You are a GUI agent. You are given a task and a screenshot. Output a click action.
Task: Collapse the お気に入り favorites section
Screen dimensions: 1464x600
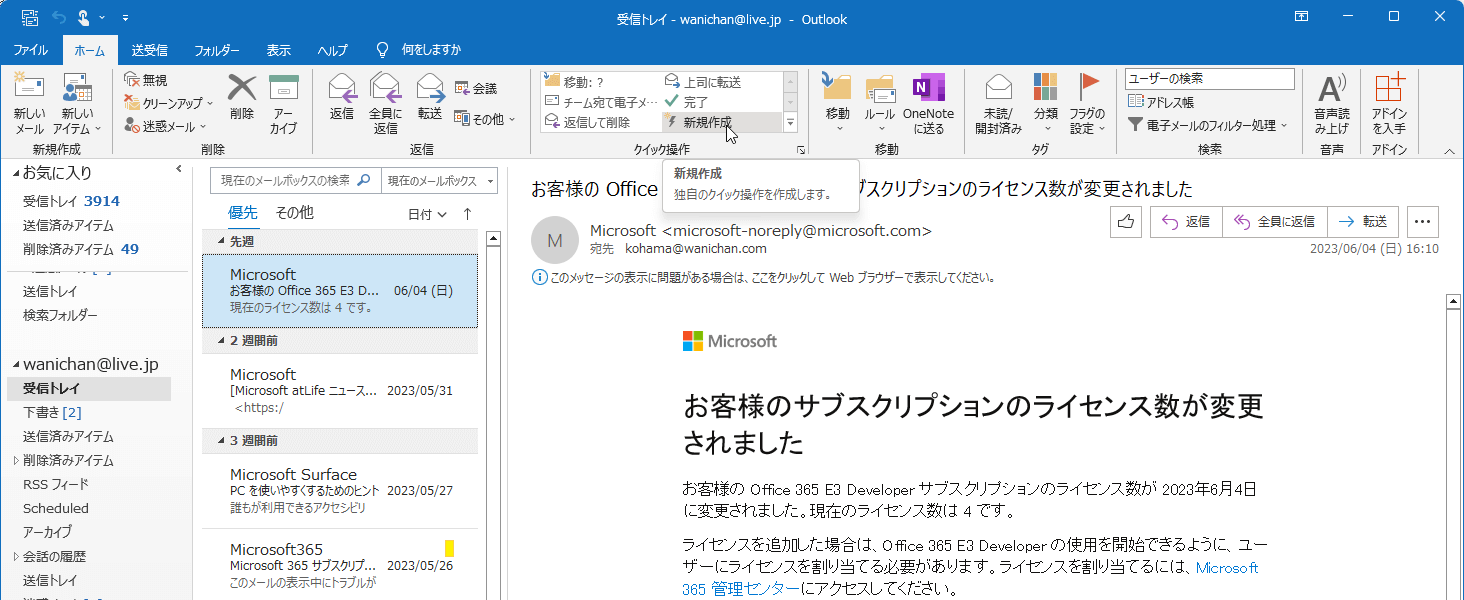tap(15, 174)
